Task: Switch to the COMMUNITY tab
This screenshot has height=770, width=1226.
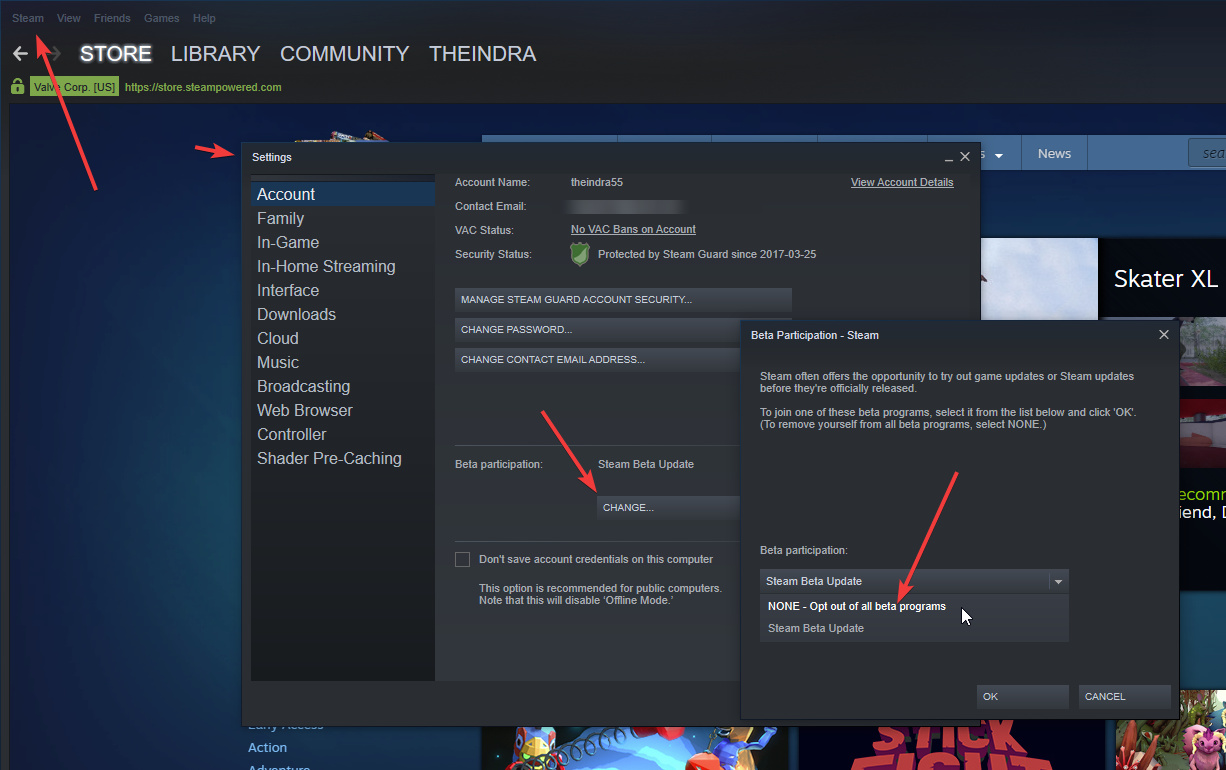Action: click(345, 54)
